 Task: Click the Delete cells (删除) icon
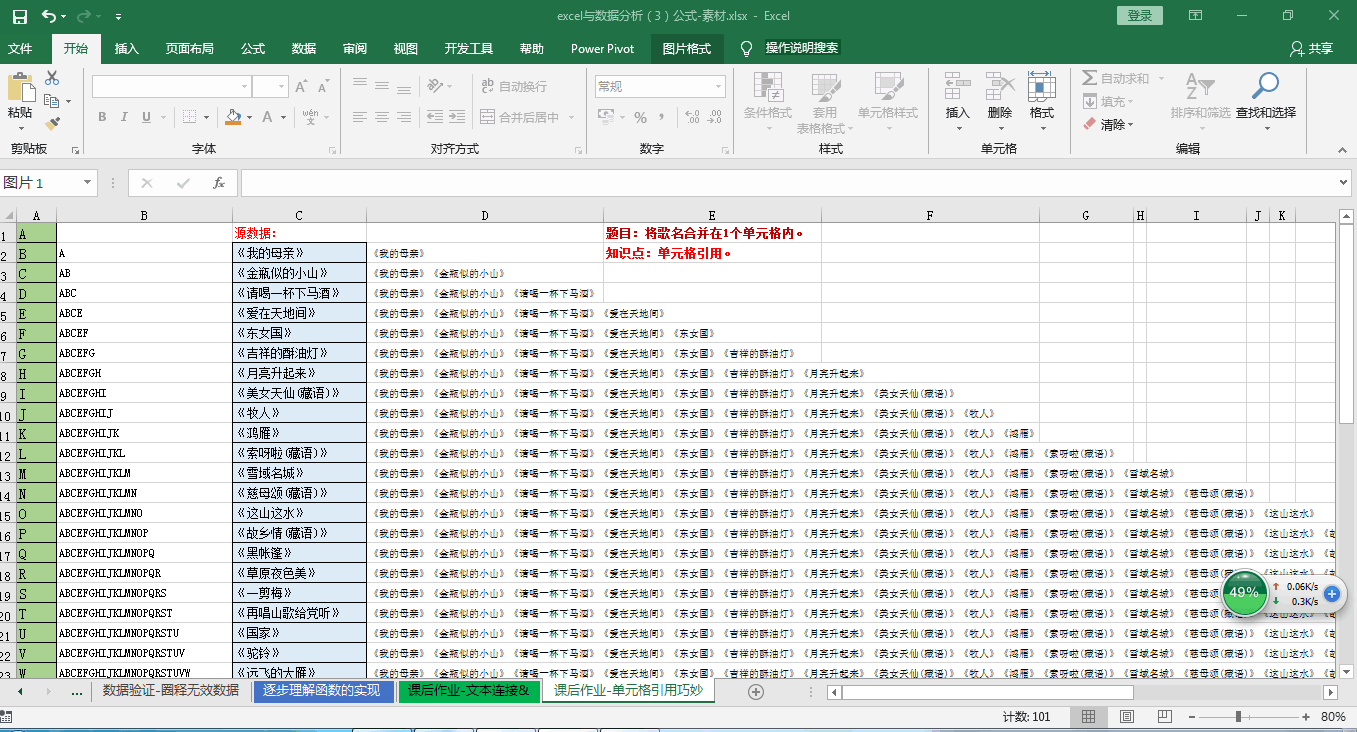tap(1000, 87)
